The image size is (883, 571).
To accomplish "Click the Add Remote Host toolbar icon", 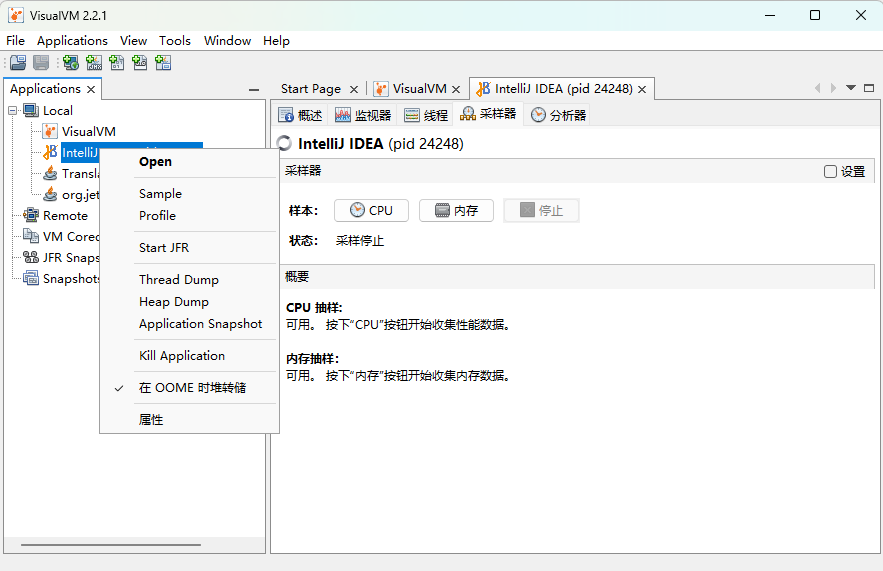I will coord(71,63).
